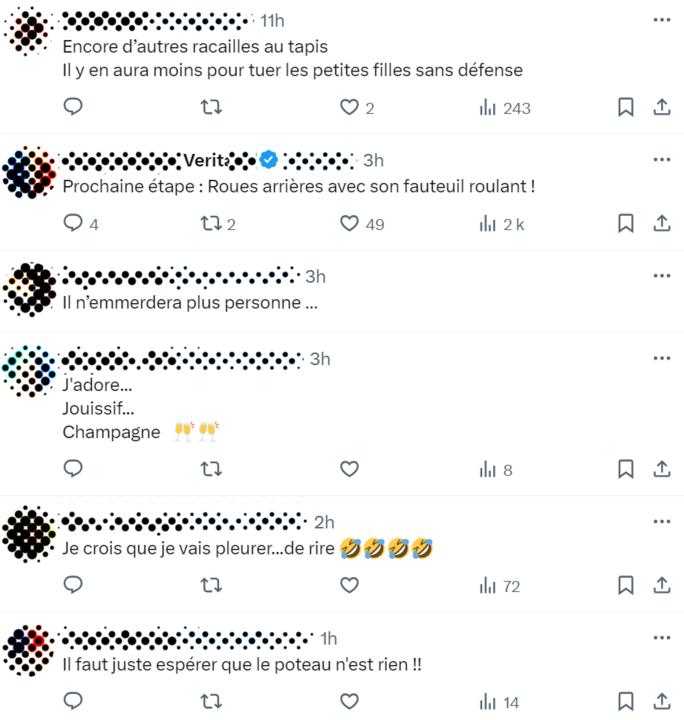Open more options on 'Il n'emmerdera plus personne' tweet
This screenshot has width=684, height=720.
[x=662, y=276]
